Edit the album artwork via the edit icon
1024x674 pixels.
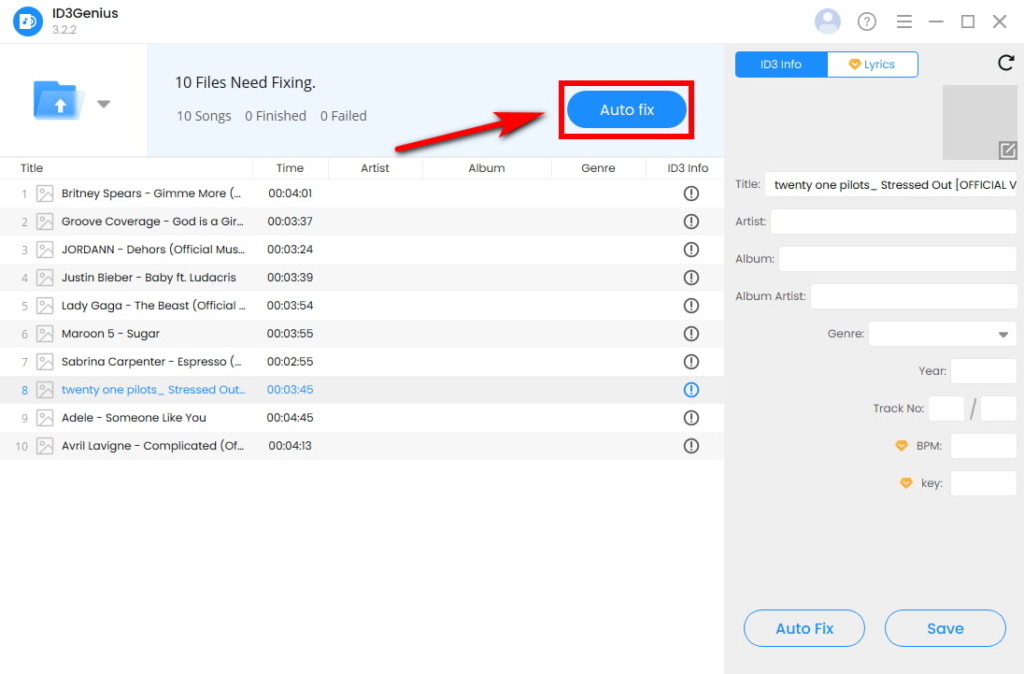coord(1010,151)
